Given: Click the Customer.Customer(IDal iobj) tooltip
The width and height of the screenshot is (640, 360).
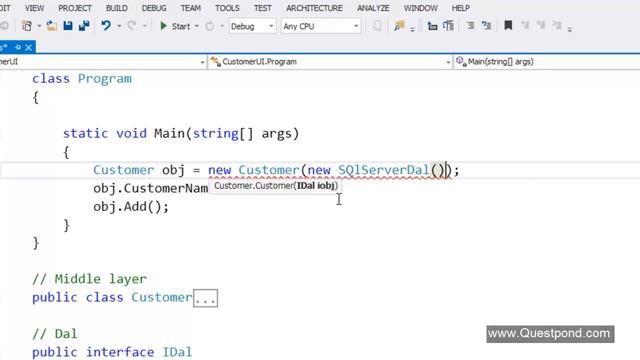Looking at the screenshot, I should [276, 186].
